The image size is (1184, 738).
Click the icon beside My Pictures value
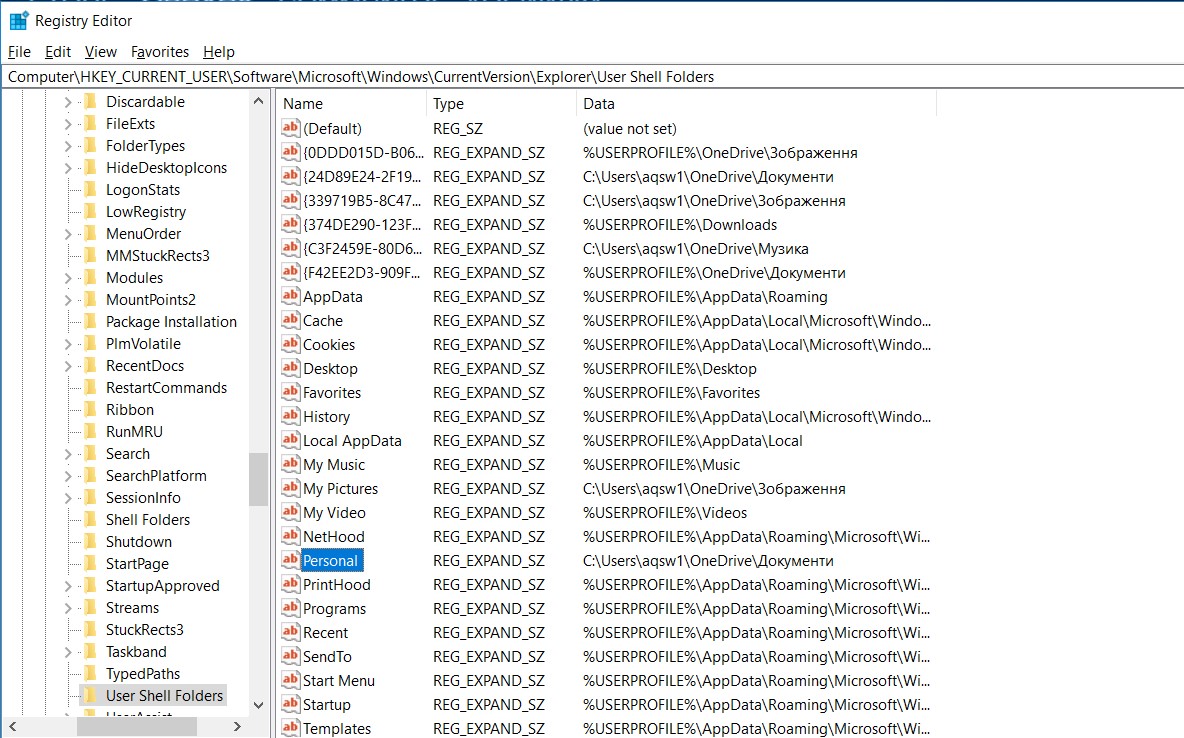point(291,488)
